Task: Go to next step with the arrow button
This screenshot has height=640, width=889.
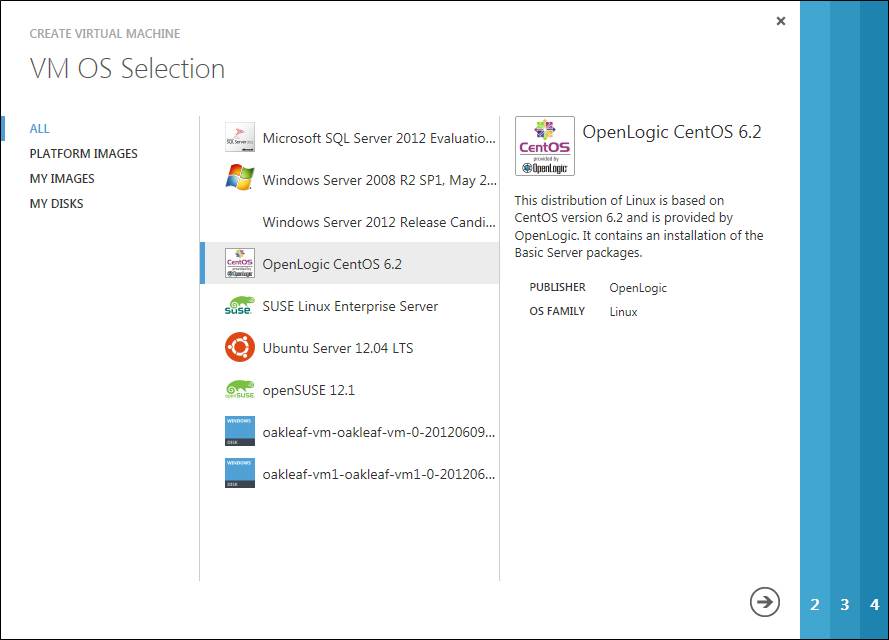Action: pyautogui.click(x=765, y=601)
